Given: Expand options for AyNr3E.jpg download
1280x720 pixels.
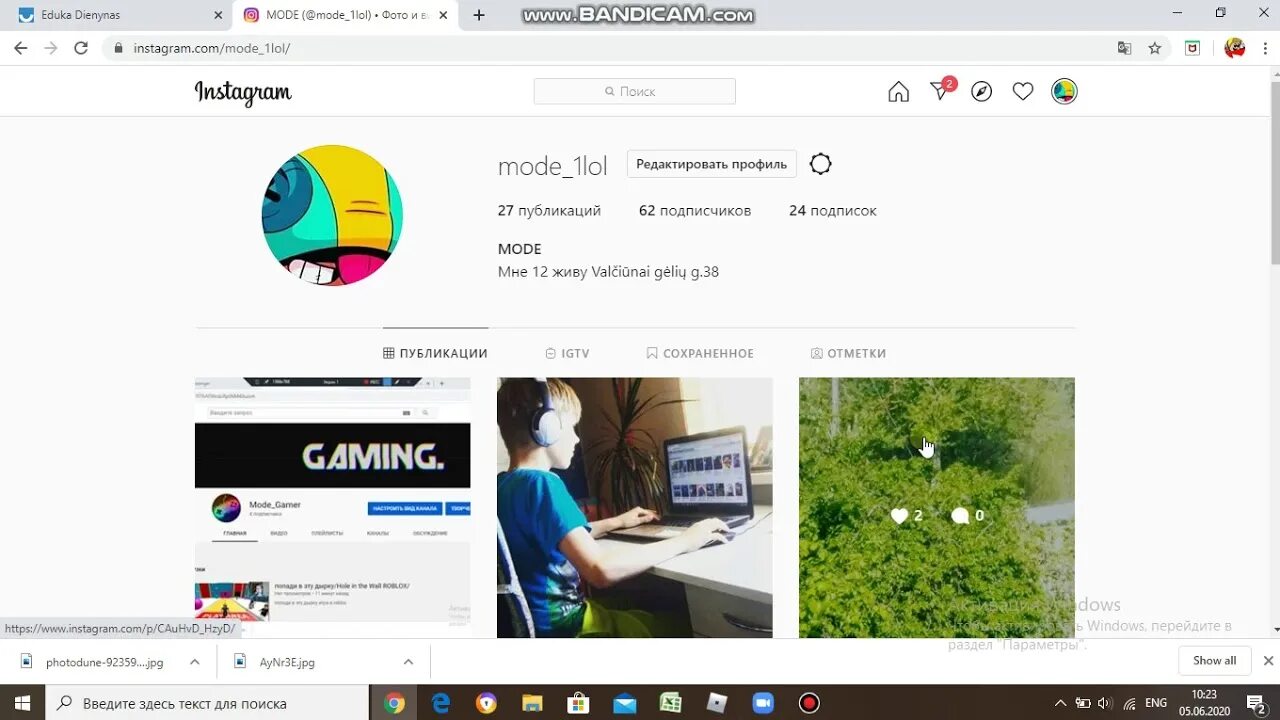Looking at the screenshot, I should pyautogui.click(x=408, y=661).
